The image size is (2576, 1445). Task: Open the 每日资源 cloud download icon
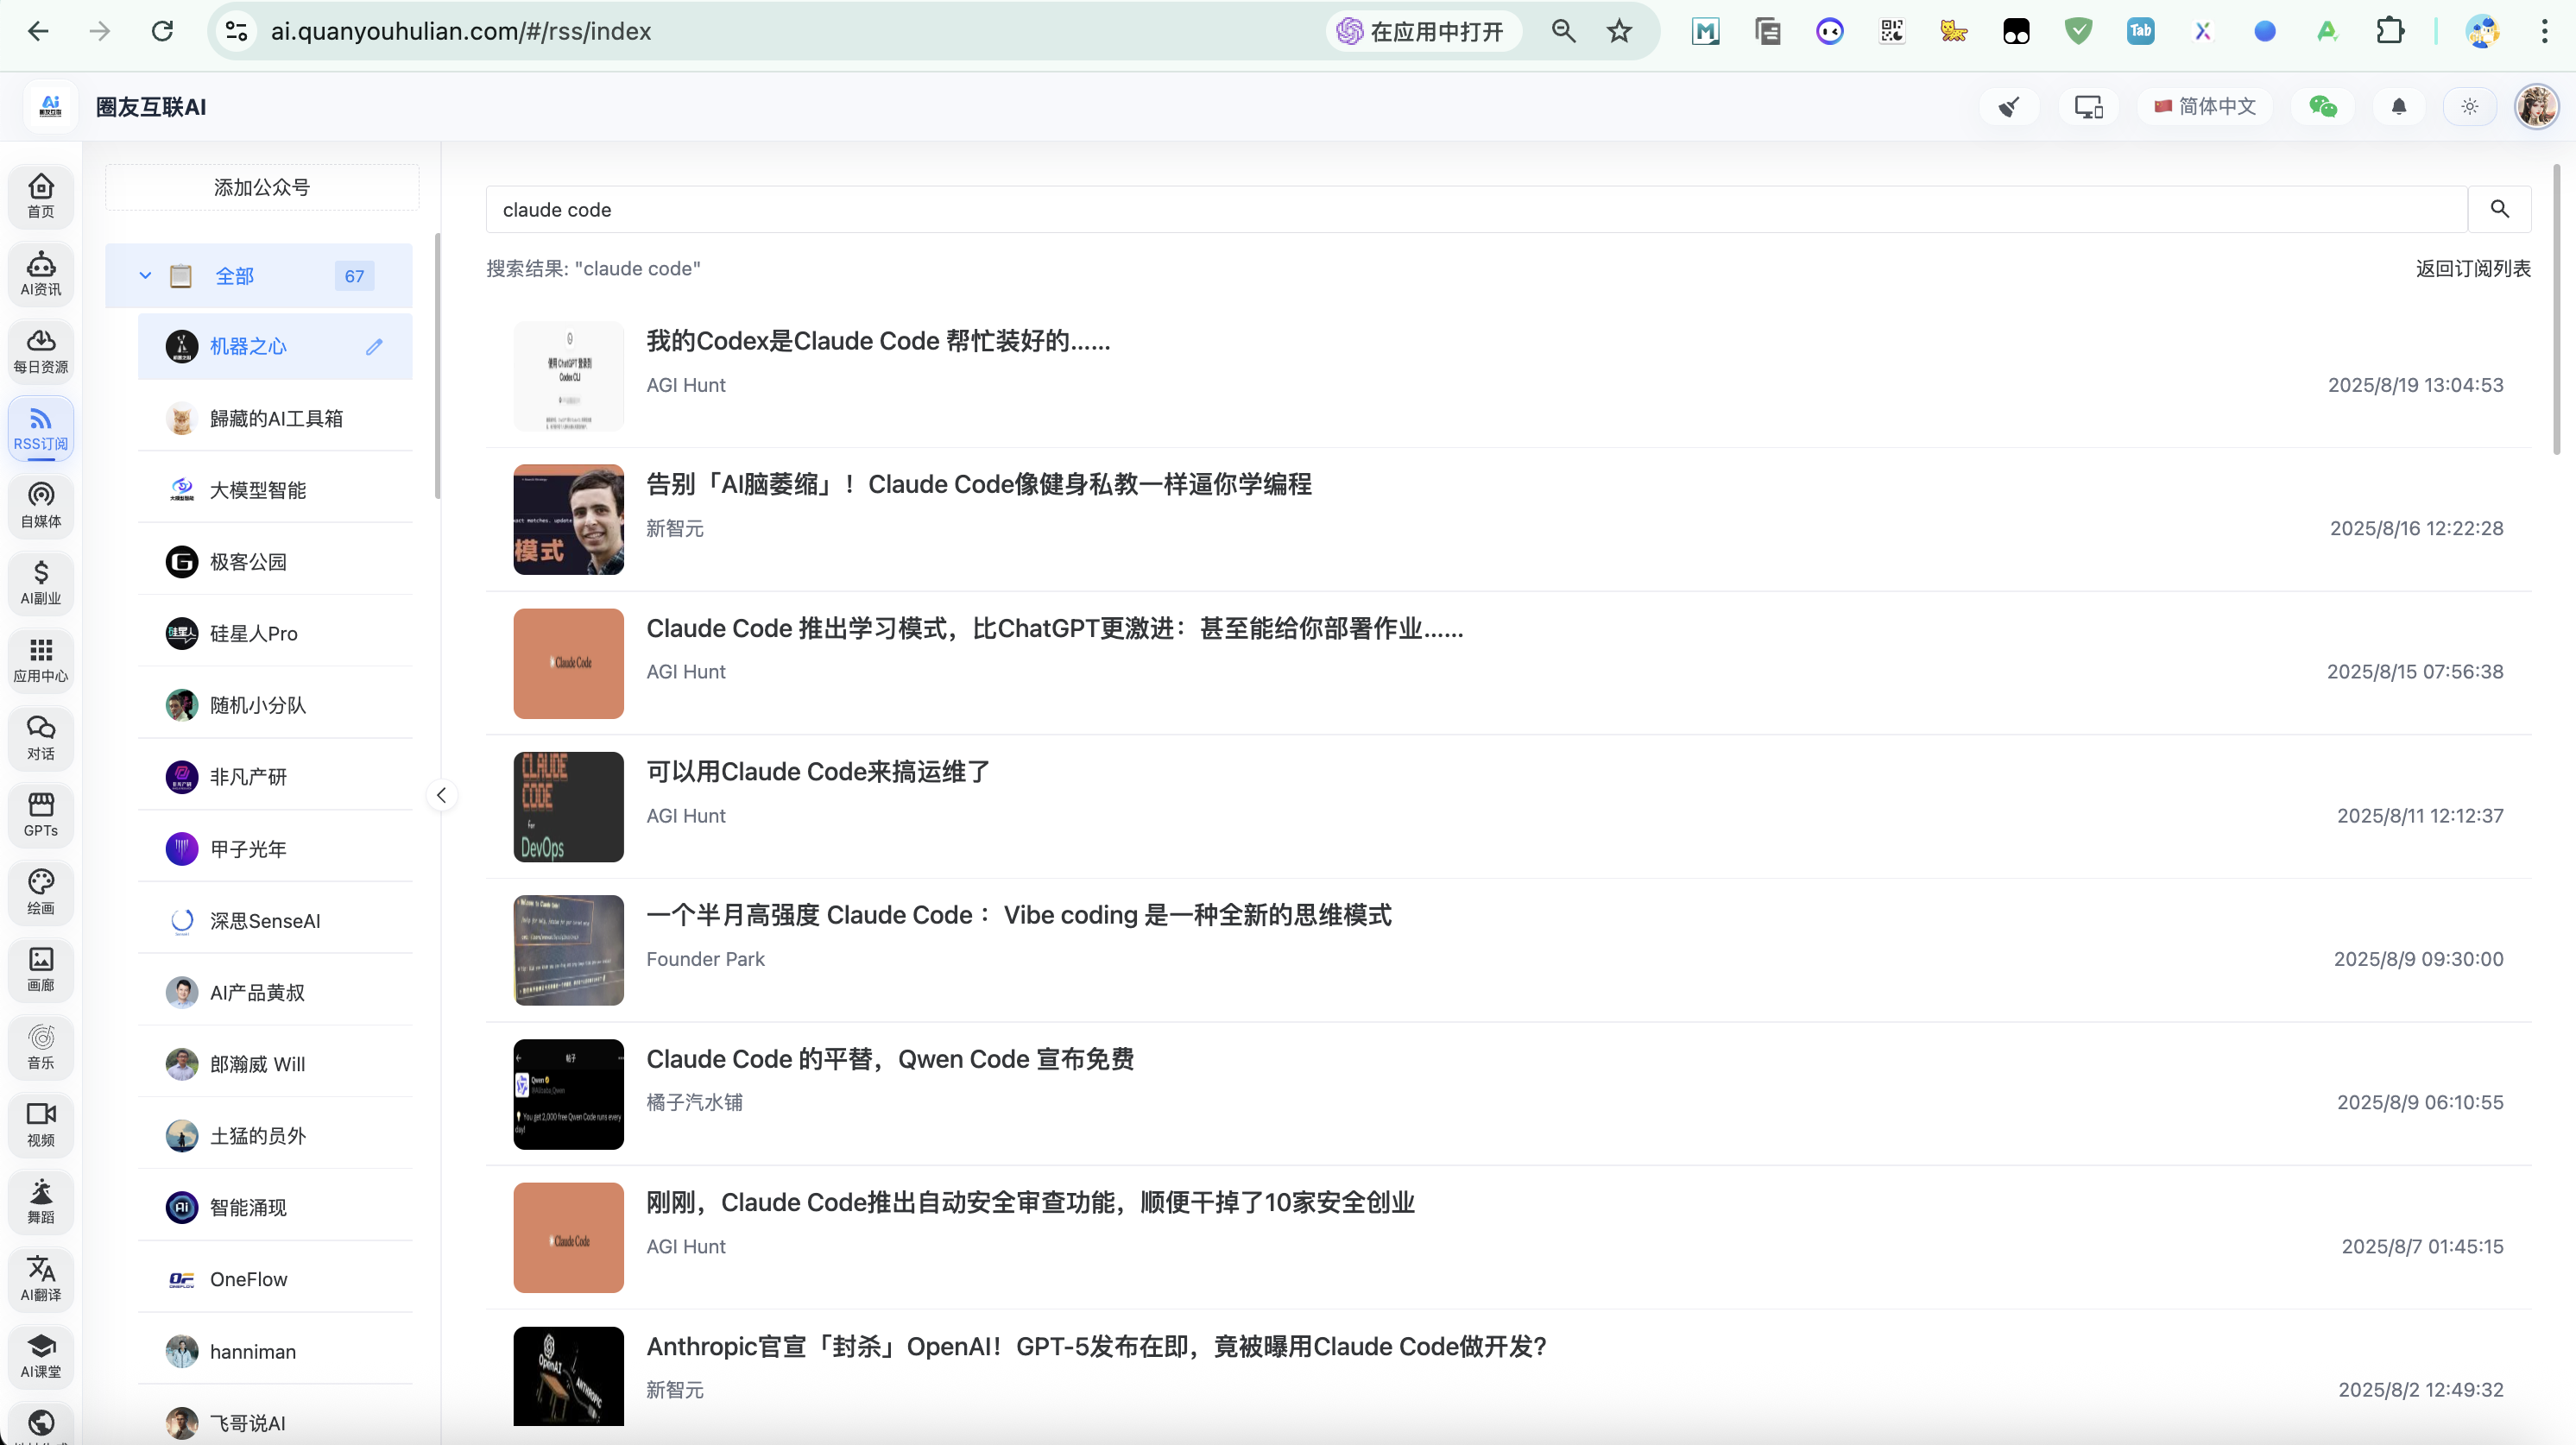point(41,350)
